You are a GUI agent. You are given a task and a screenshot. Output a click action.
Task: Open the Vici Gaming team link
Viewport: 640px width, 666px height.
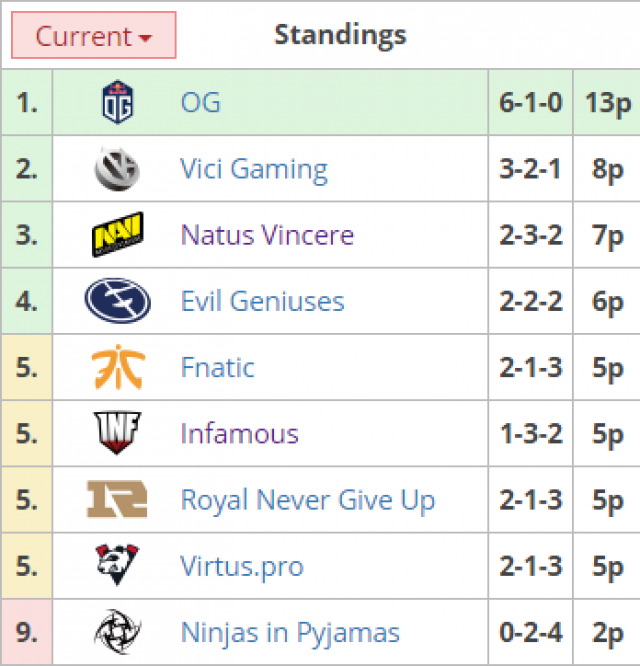coord(254,169)
